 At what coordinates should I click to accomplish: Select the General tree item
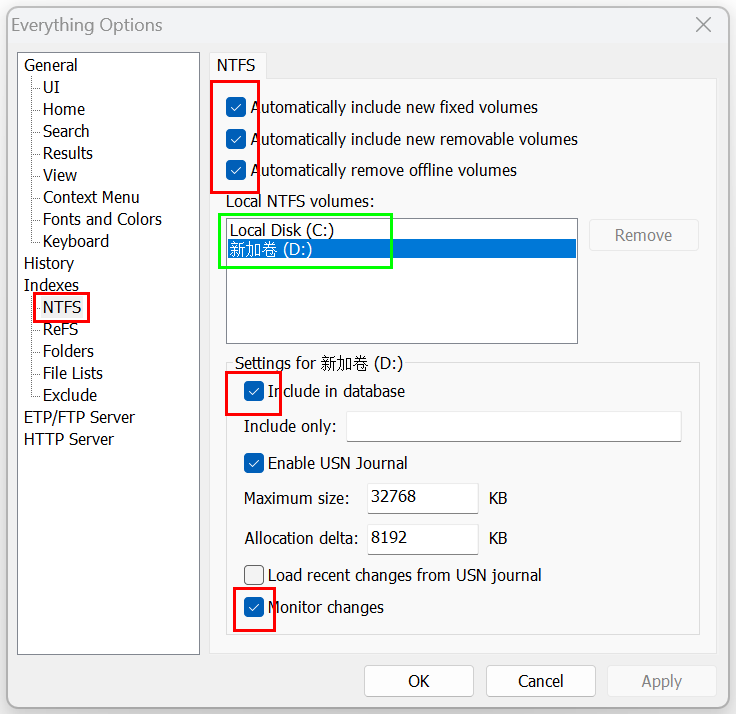(51, 65)
